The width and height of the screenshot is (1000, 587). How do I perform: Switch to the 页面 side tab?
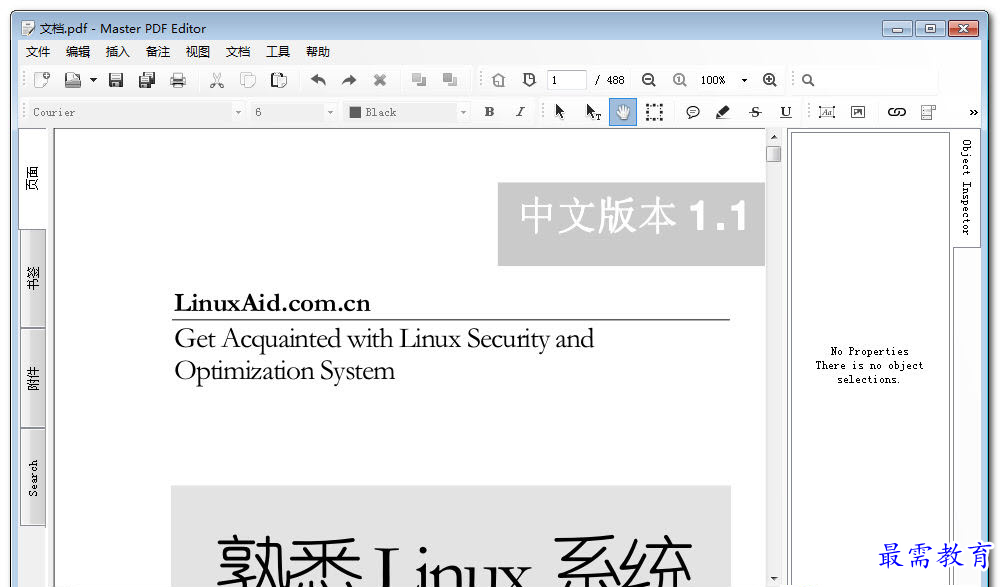33,179
